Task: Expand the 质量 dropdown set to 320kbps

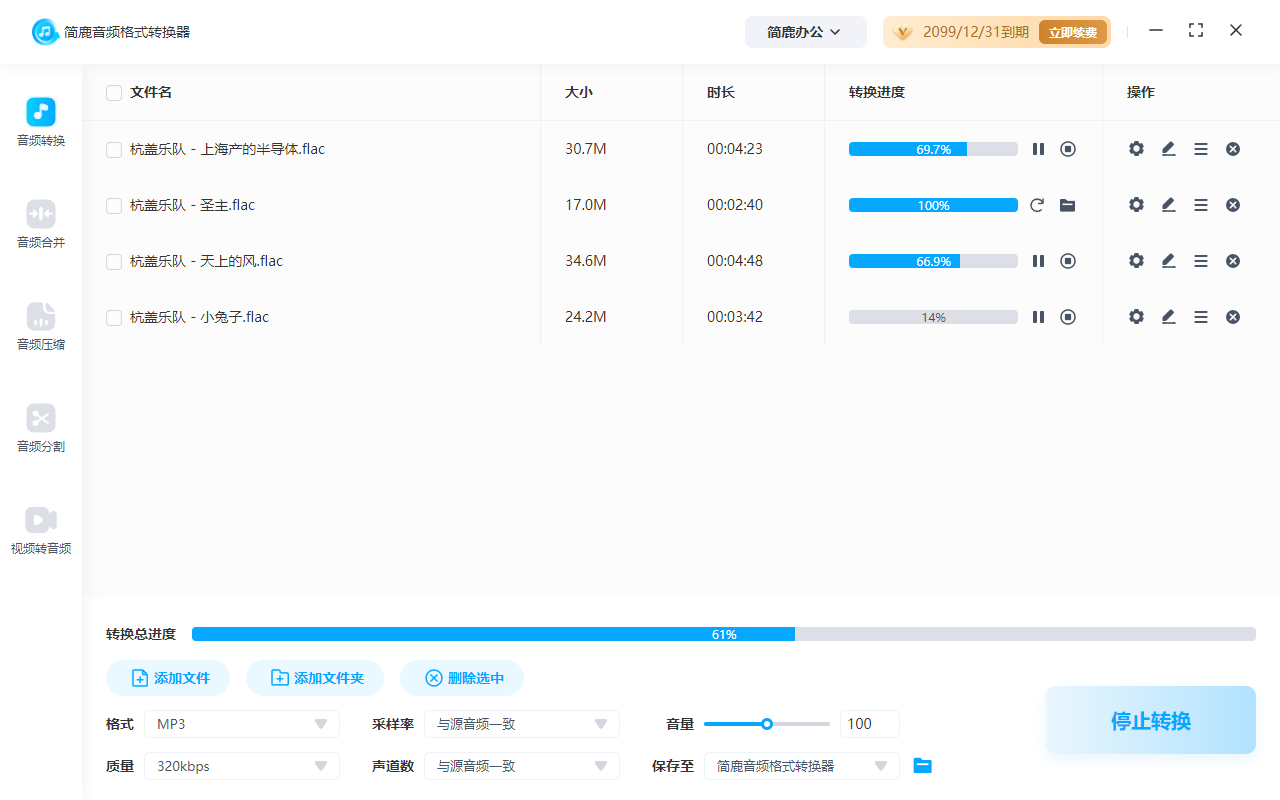Action: tap(241, 765)
